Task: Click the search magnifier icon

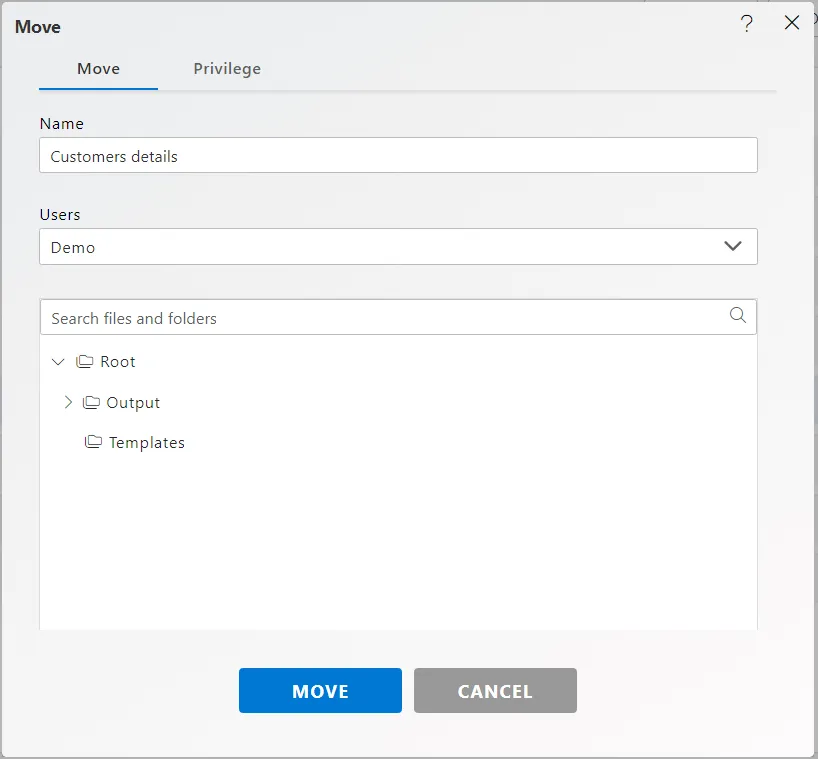Action: (738, 315)
